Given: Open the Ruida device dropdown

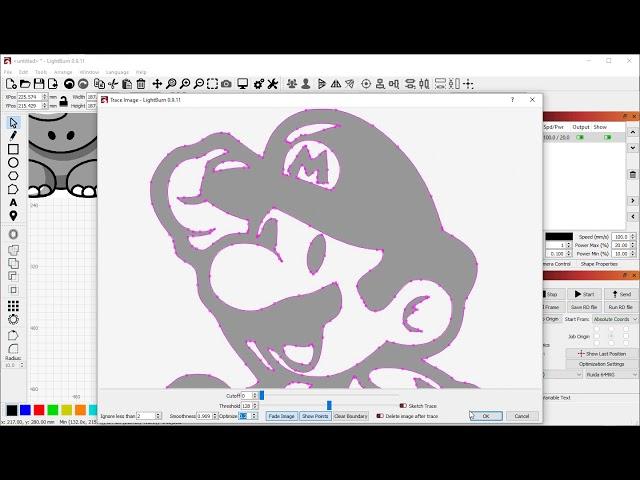Looking at the screenshot, I should tap(611, 374).
